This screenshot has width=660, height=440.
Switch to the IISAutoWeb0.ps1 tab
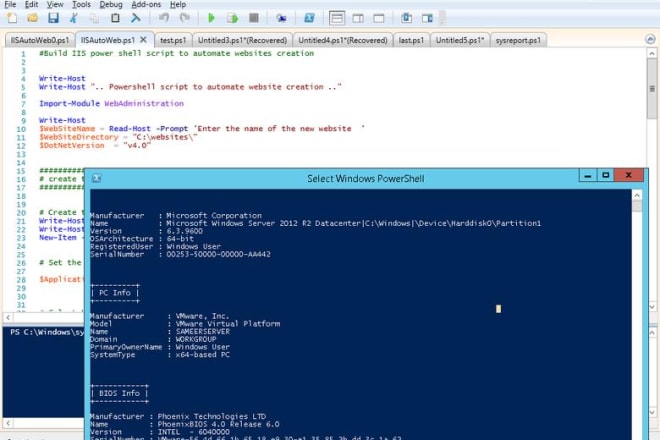pyautogui.click(x=40, y=40)
